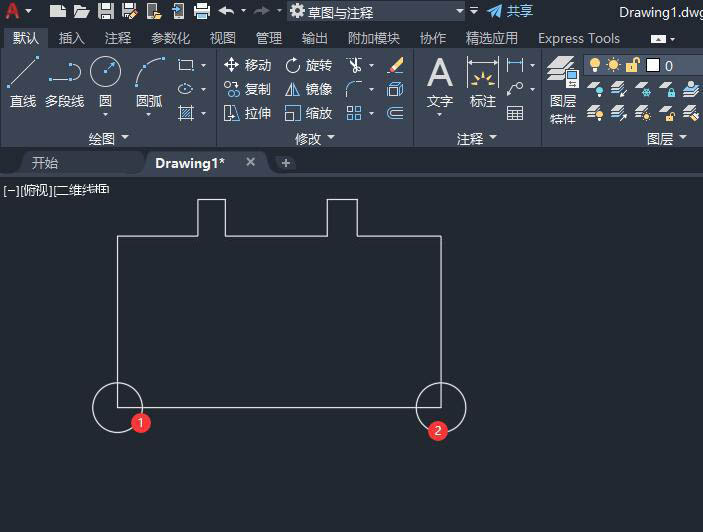Open the Trim tool dropdown arrow
703x532 pixels.
point(371,65)
